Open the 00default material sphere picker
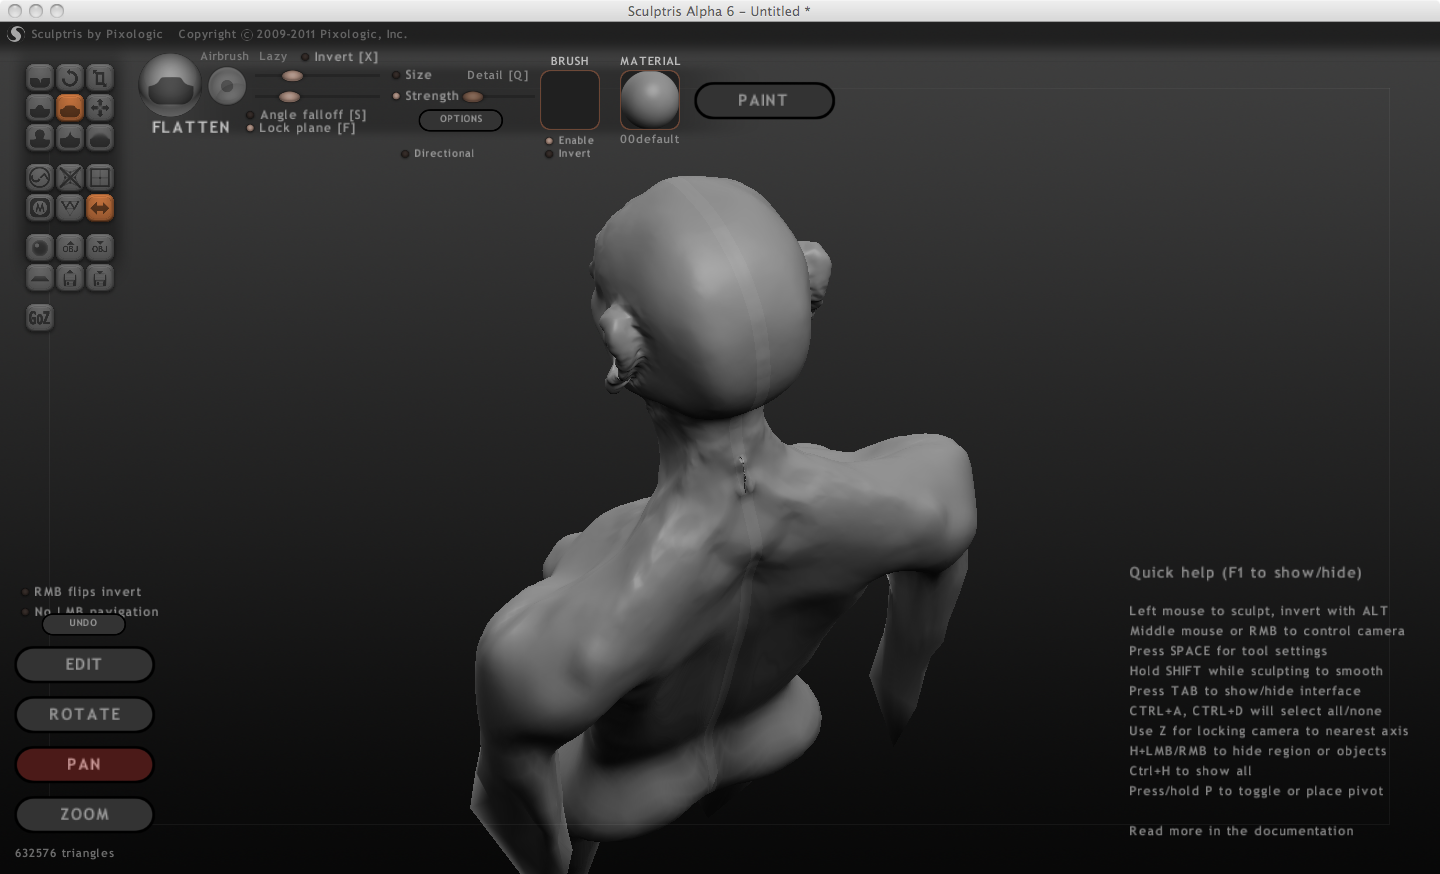The image size is (1440, 874). coord(650,100)
